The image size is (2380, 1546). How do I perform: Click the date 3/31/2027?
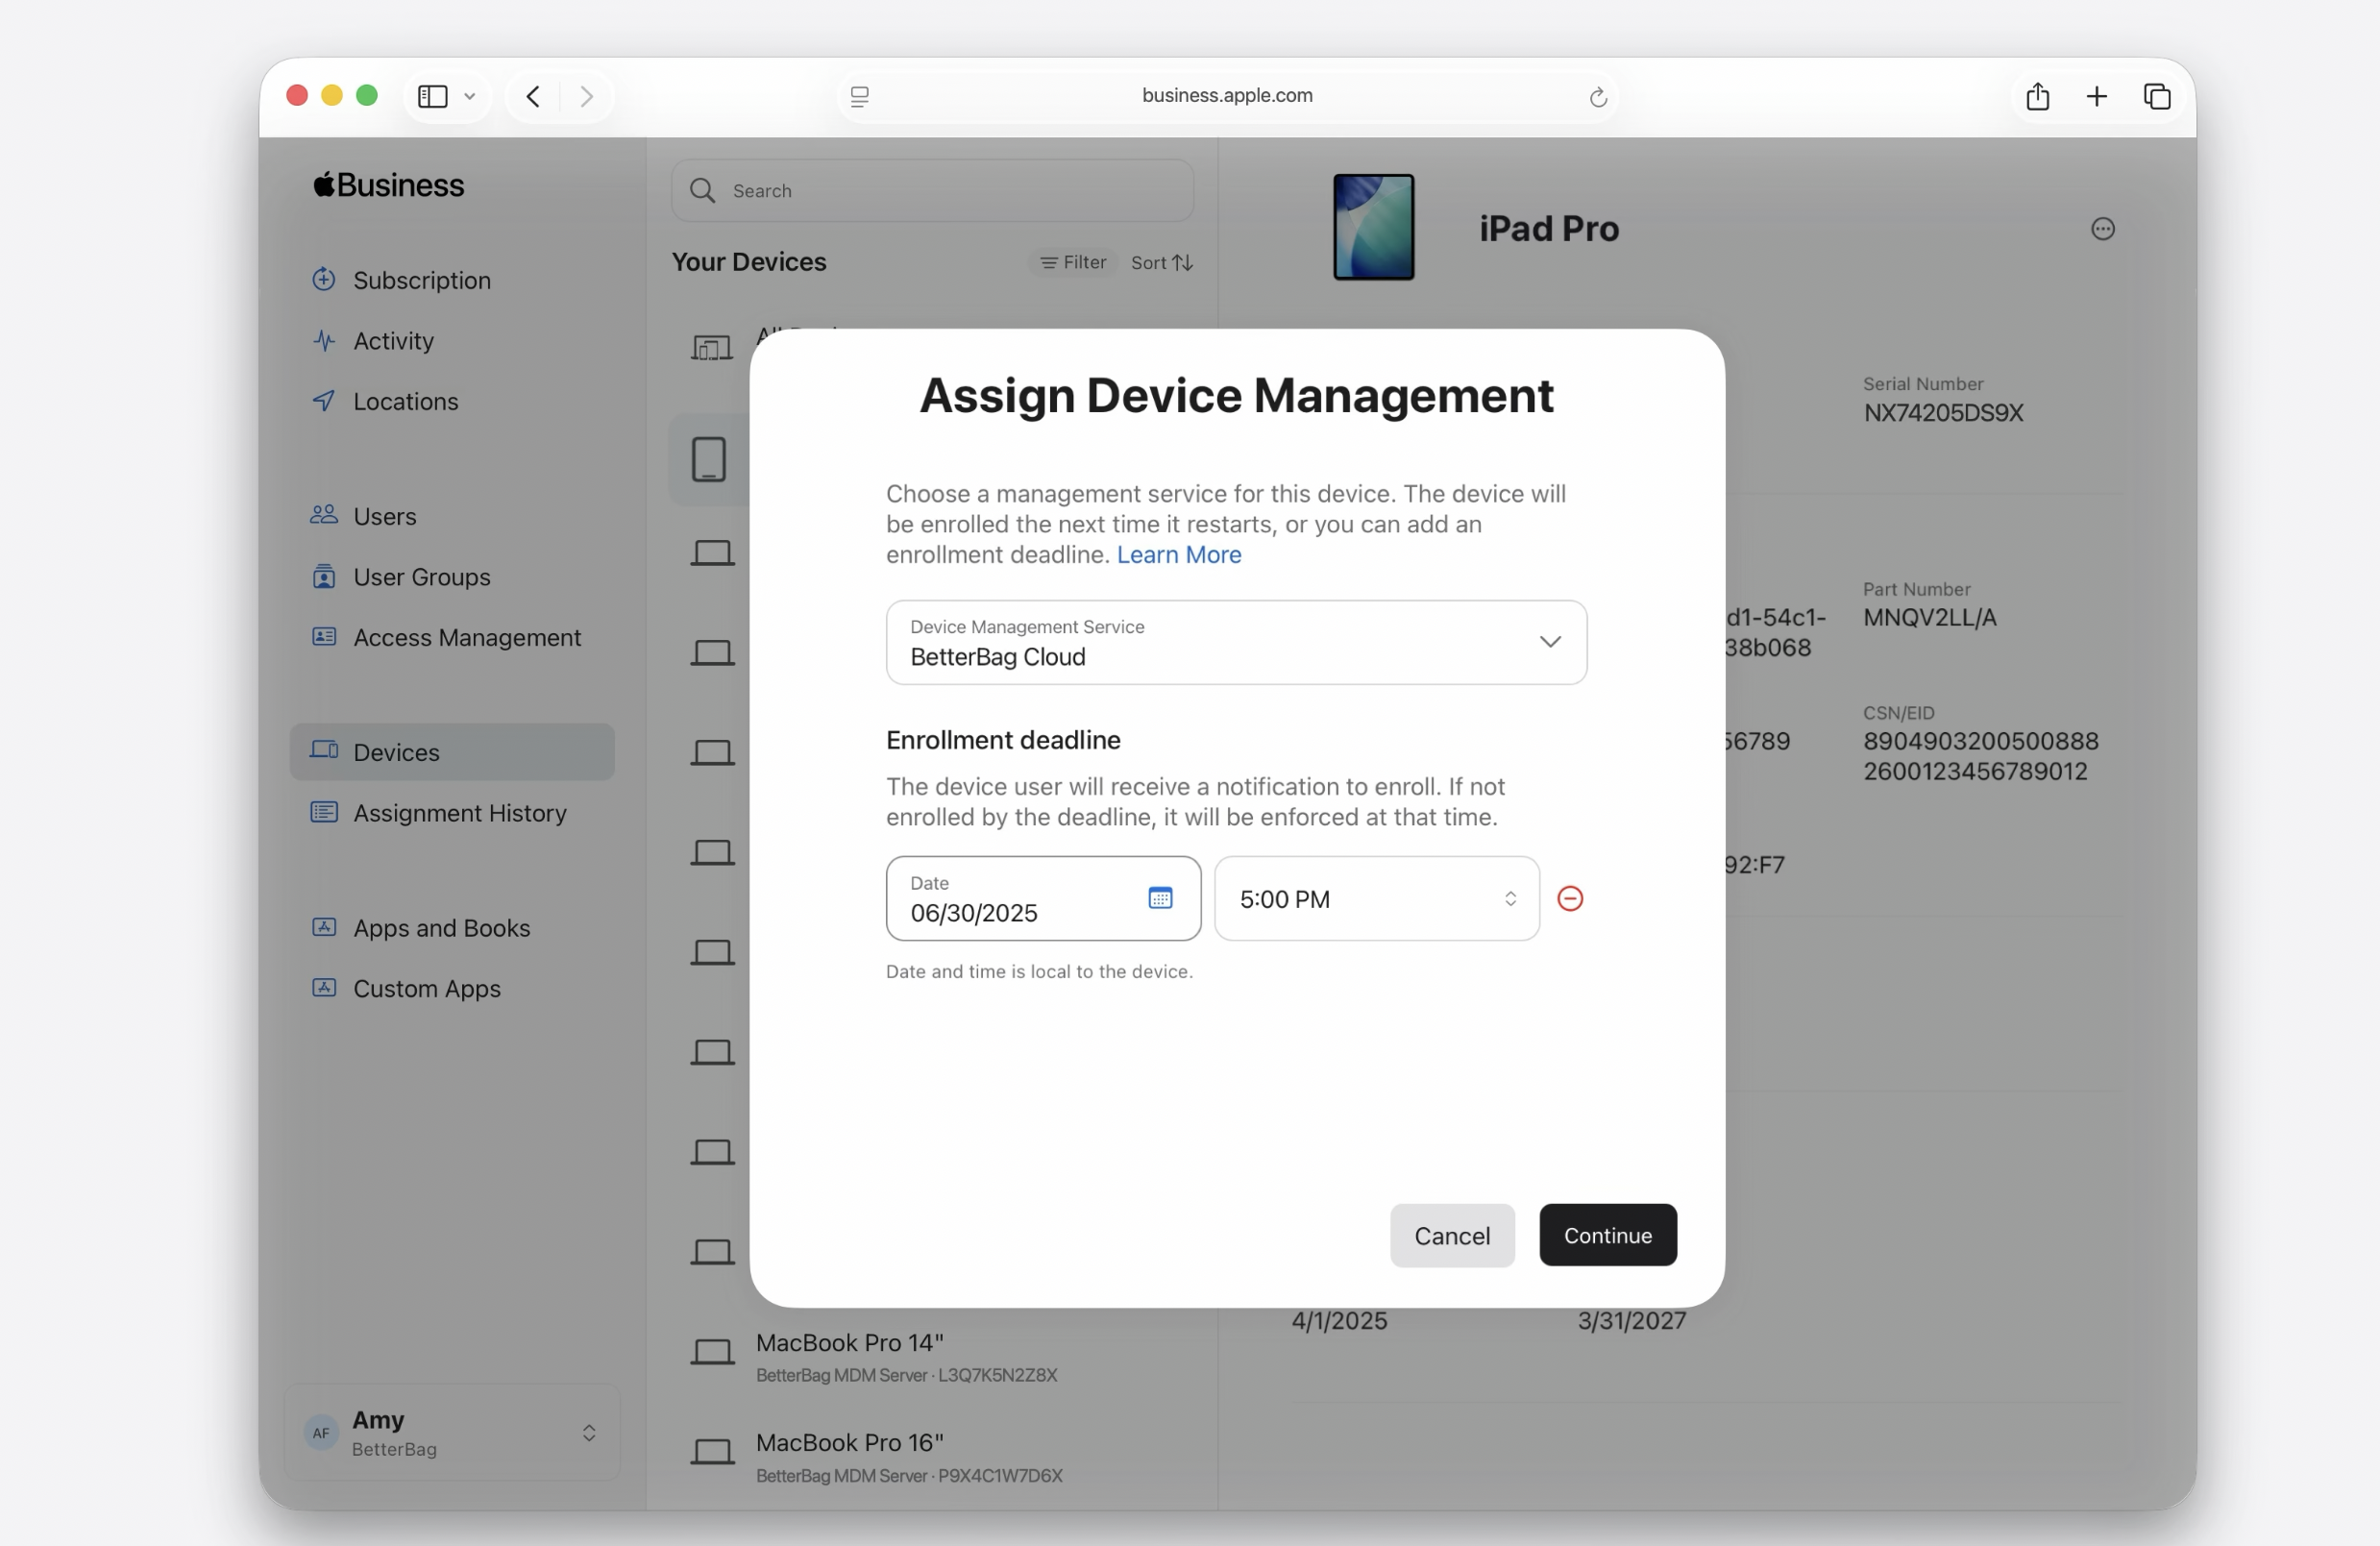(1631, 1321)
